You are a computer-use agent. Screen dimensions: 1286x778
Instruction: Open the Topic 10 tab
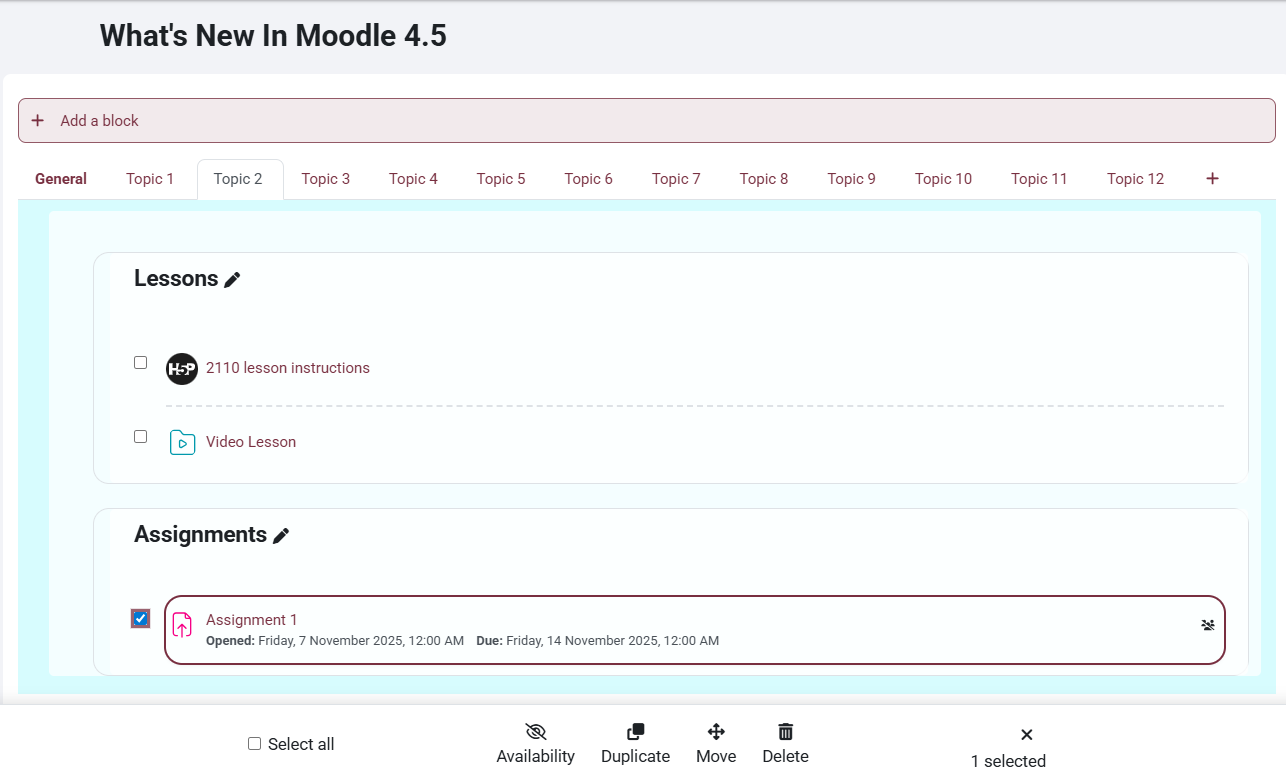pyautogui.click(x=944, y=179)
